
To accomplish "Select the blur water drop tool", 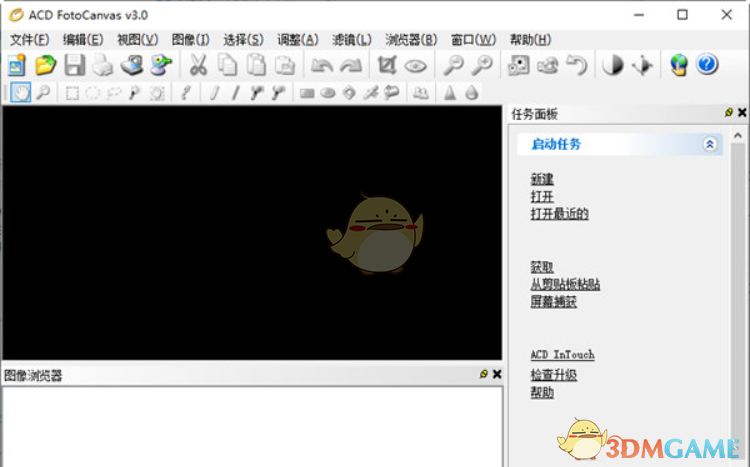I will [472, 93].
